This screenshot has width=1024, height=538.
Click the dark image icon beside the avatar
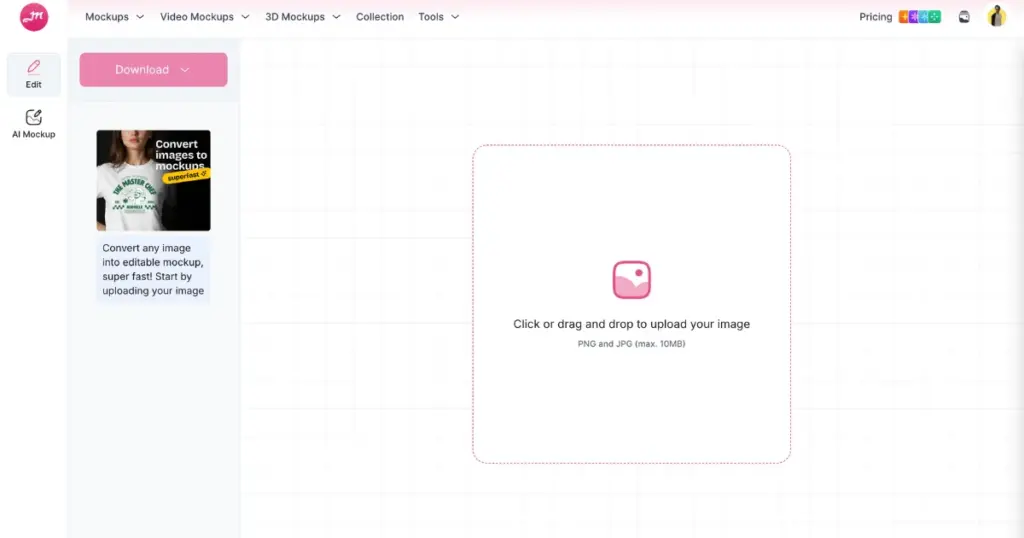click(x=964, y=17)
